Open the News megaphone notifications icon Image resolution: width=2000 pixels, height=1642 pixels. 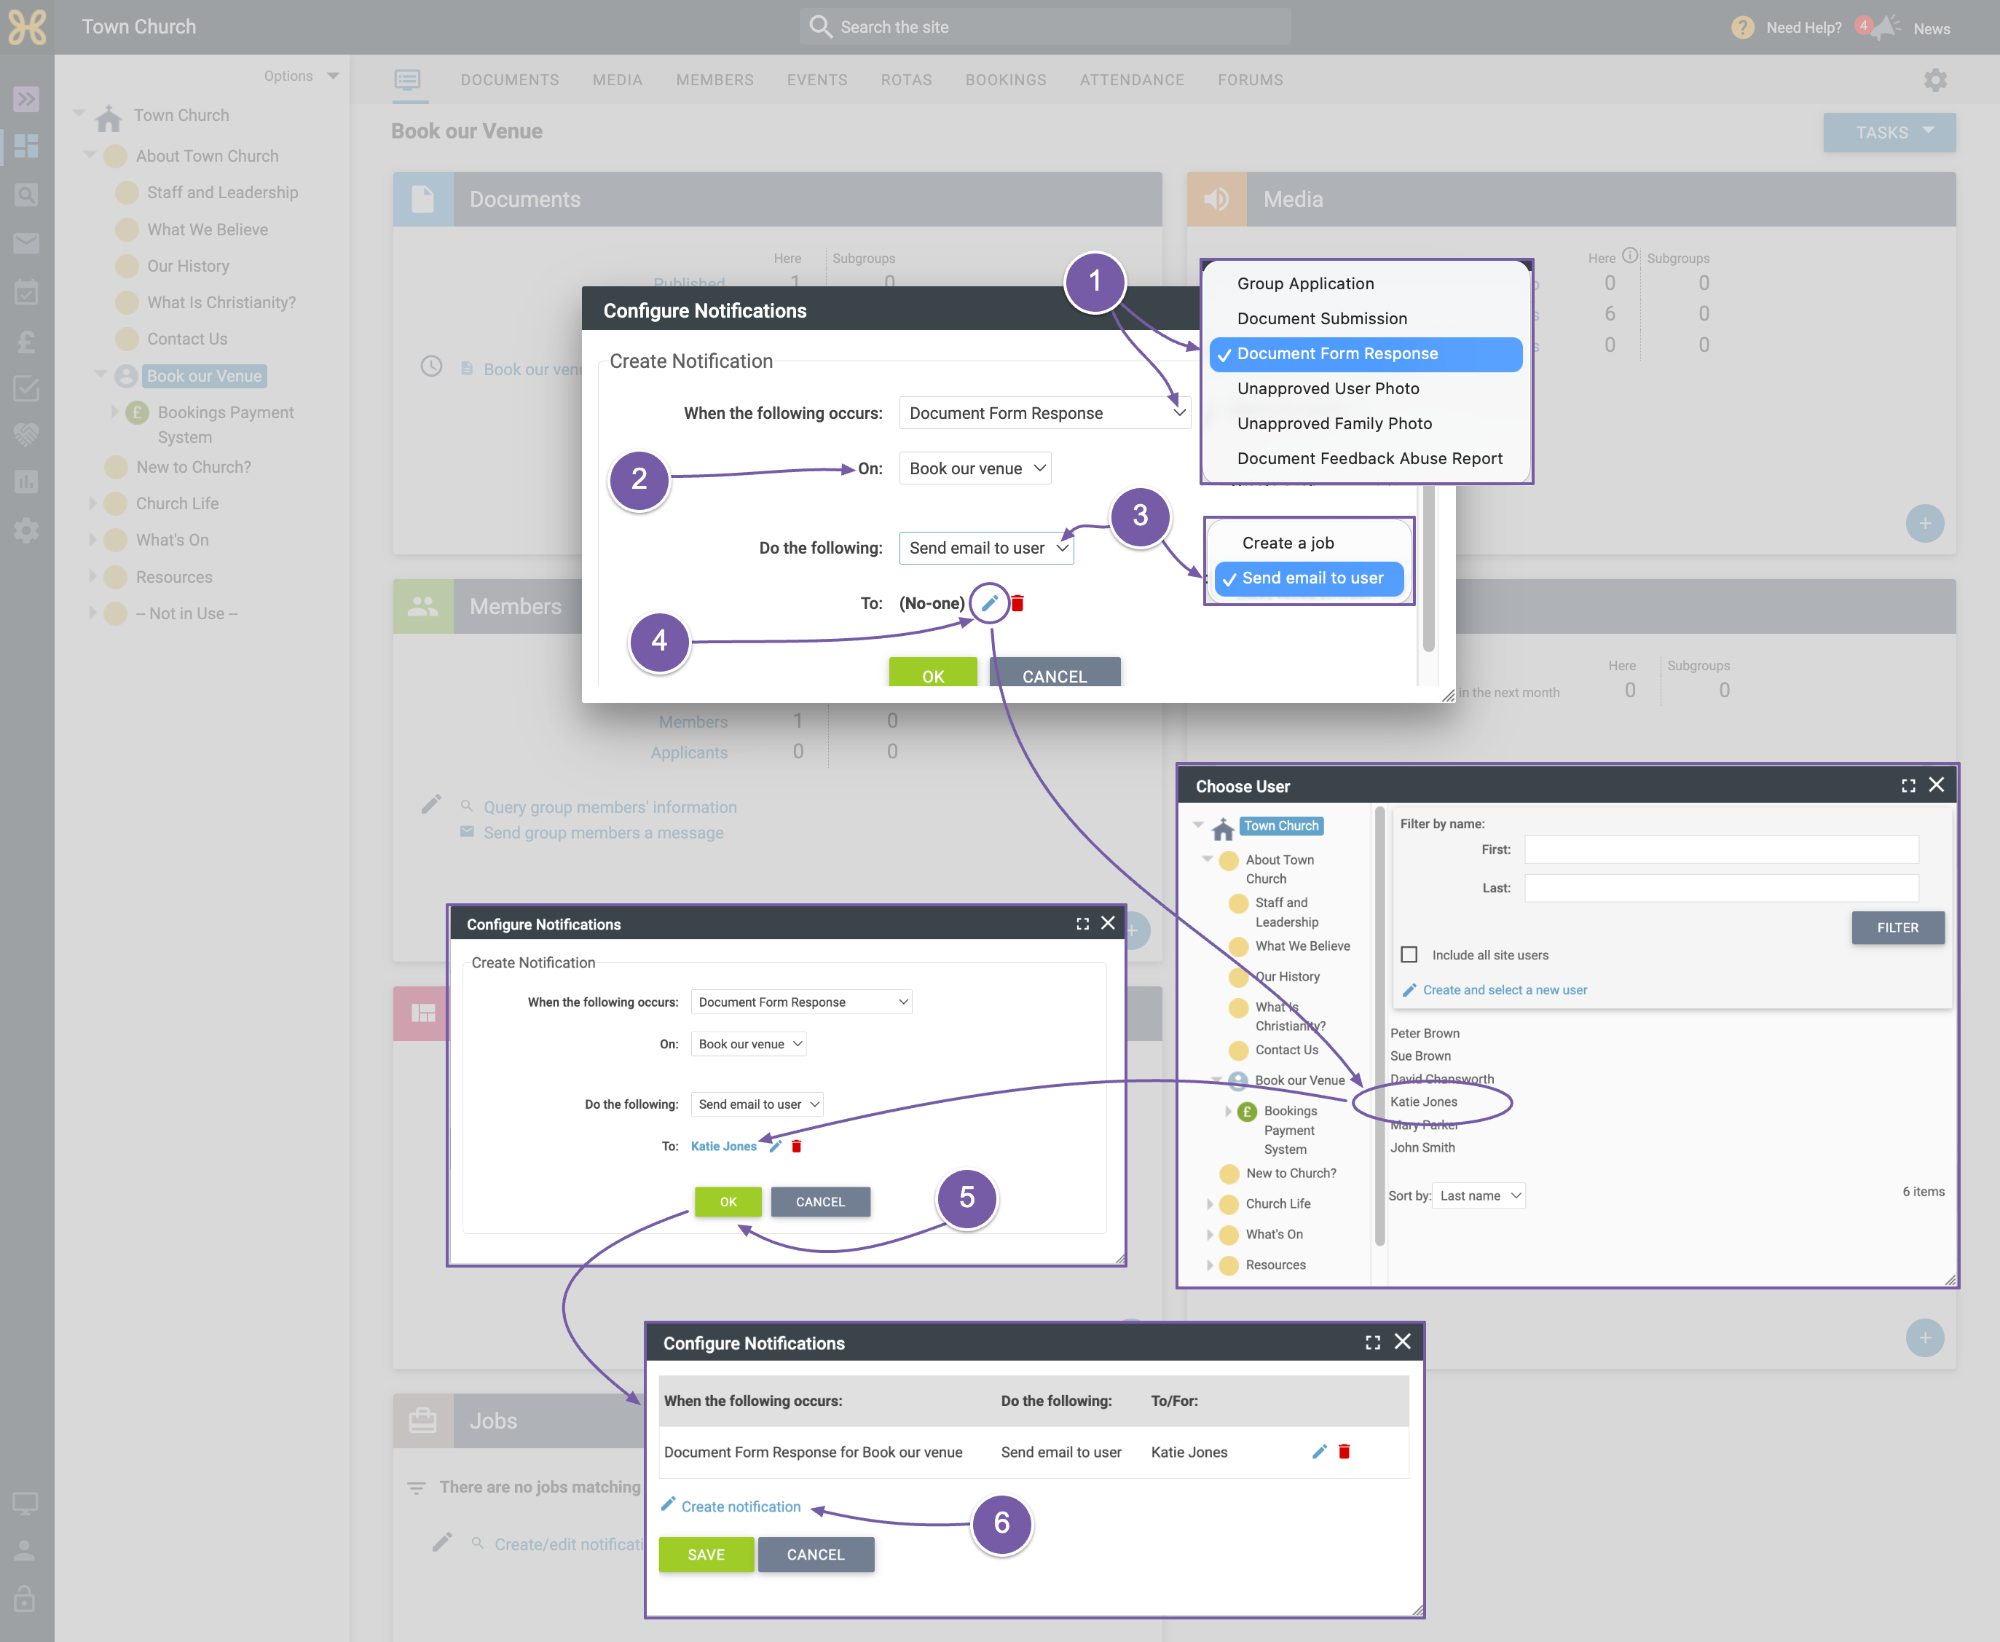pos(1885,27)
